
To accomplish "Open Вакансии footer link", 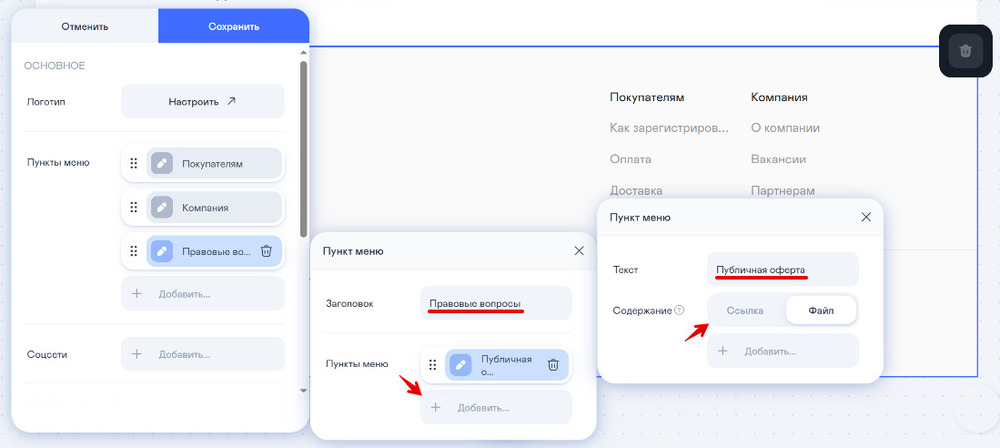I will pyautogui.click(x=778, y=159).
